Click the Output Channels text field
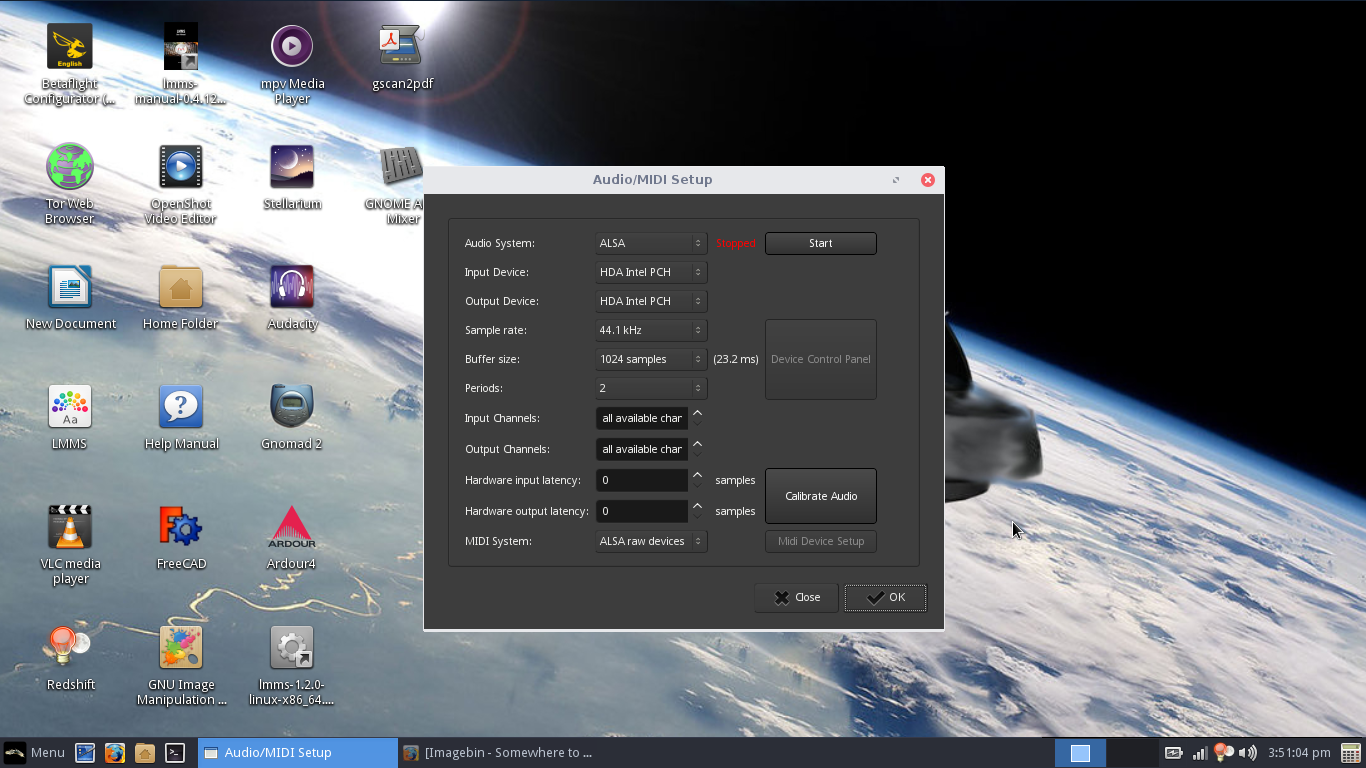This screenshot has width=1366, height=768. click(x=642, y=449)
